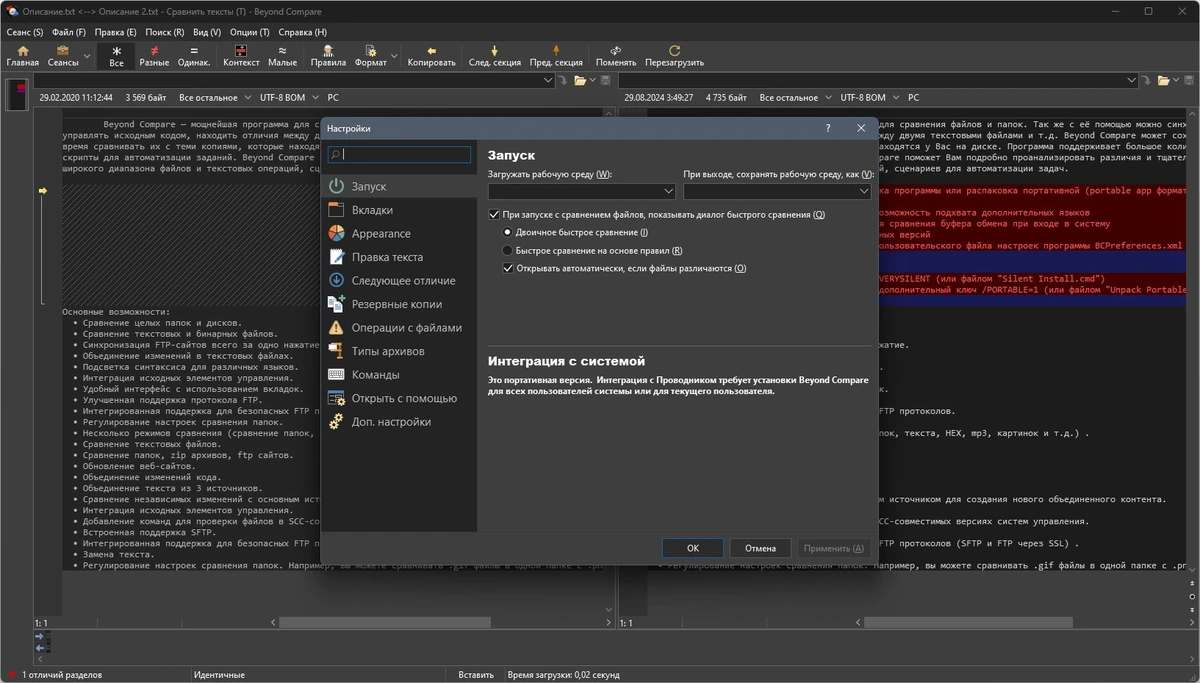Swap sides with Поменять icon
The width and height of the screenshot is (1200, 683).
tap(616, 56)
